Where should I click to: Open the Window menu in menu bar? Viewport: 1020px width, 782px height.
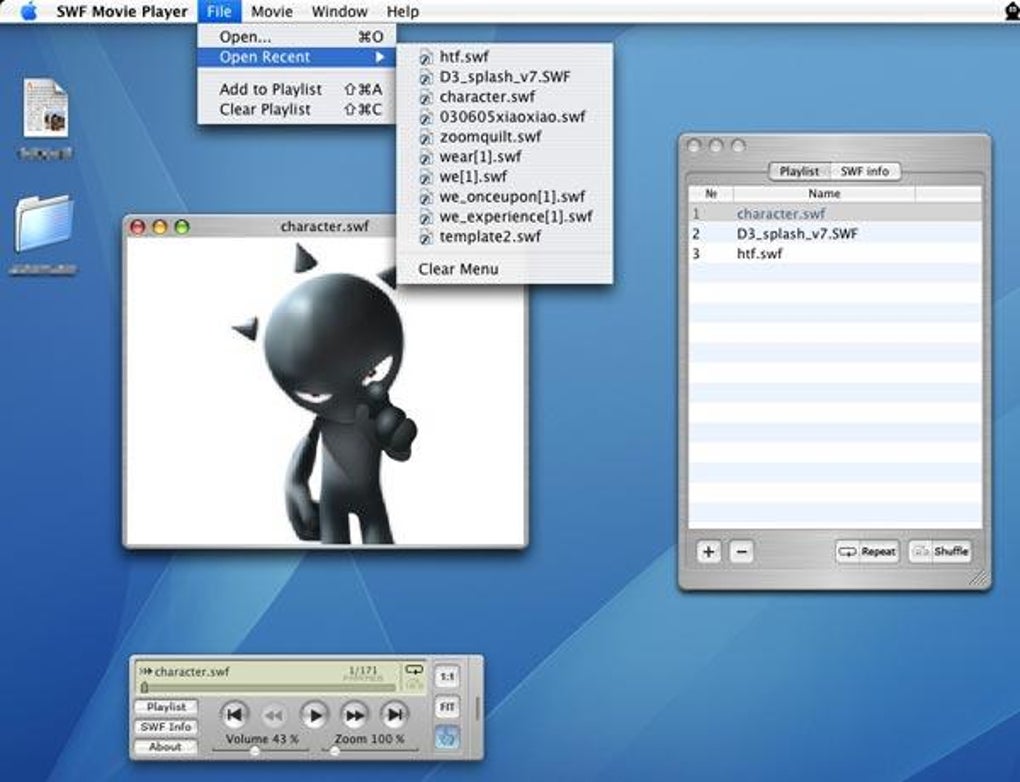(x=339, y=11)
